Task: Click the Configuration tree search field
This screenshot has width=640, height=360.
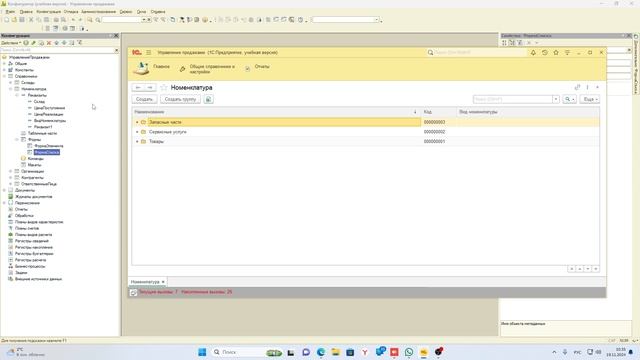Action: pos(57,50)
